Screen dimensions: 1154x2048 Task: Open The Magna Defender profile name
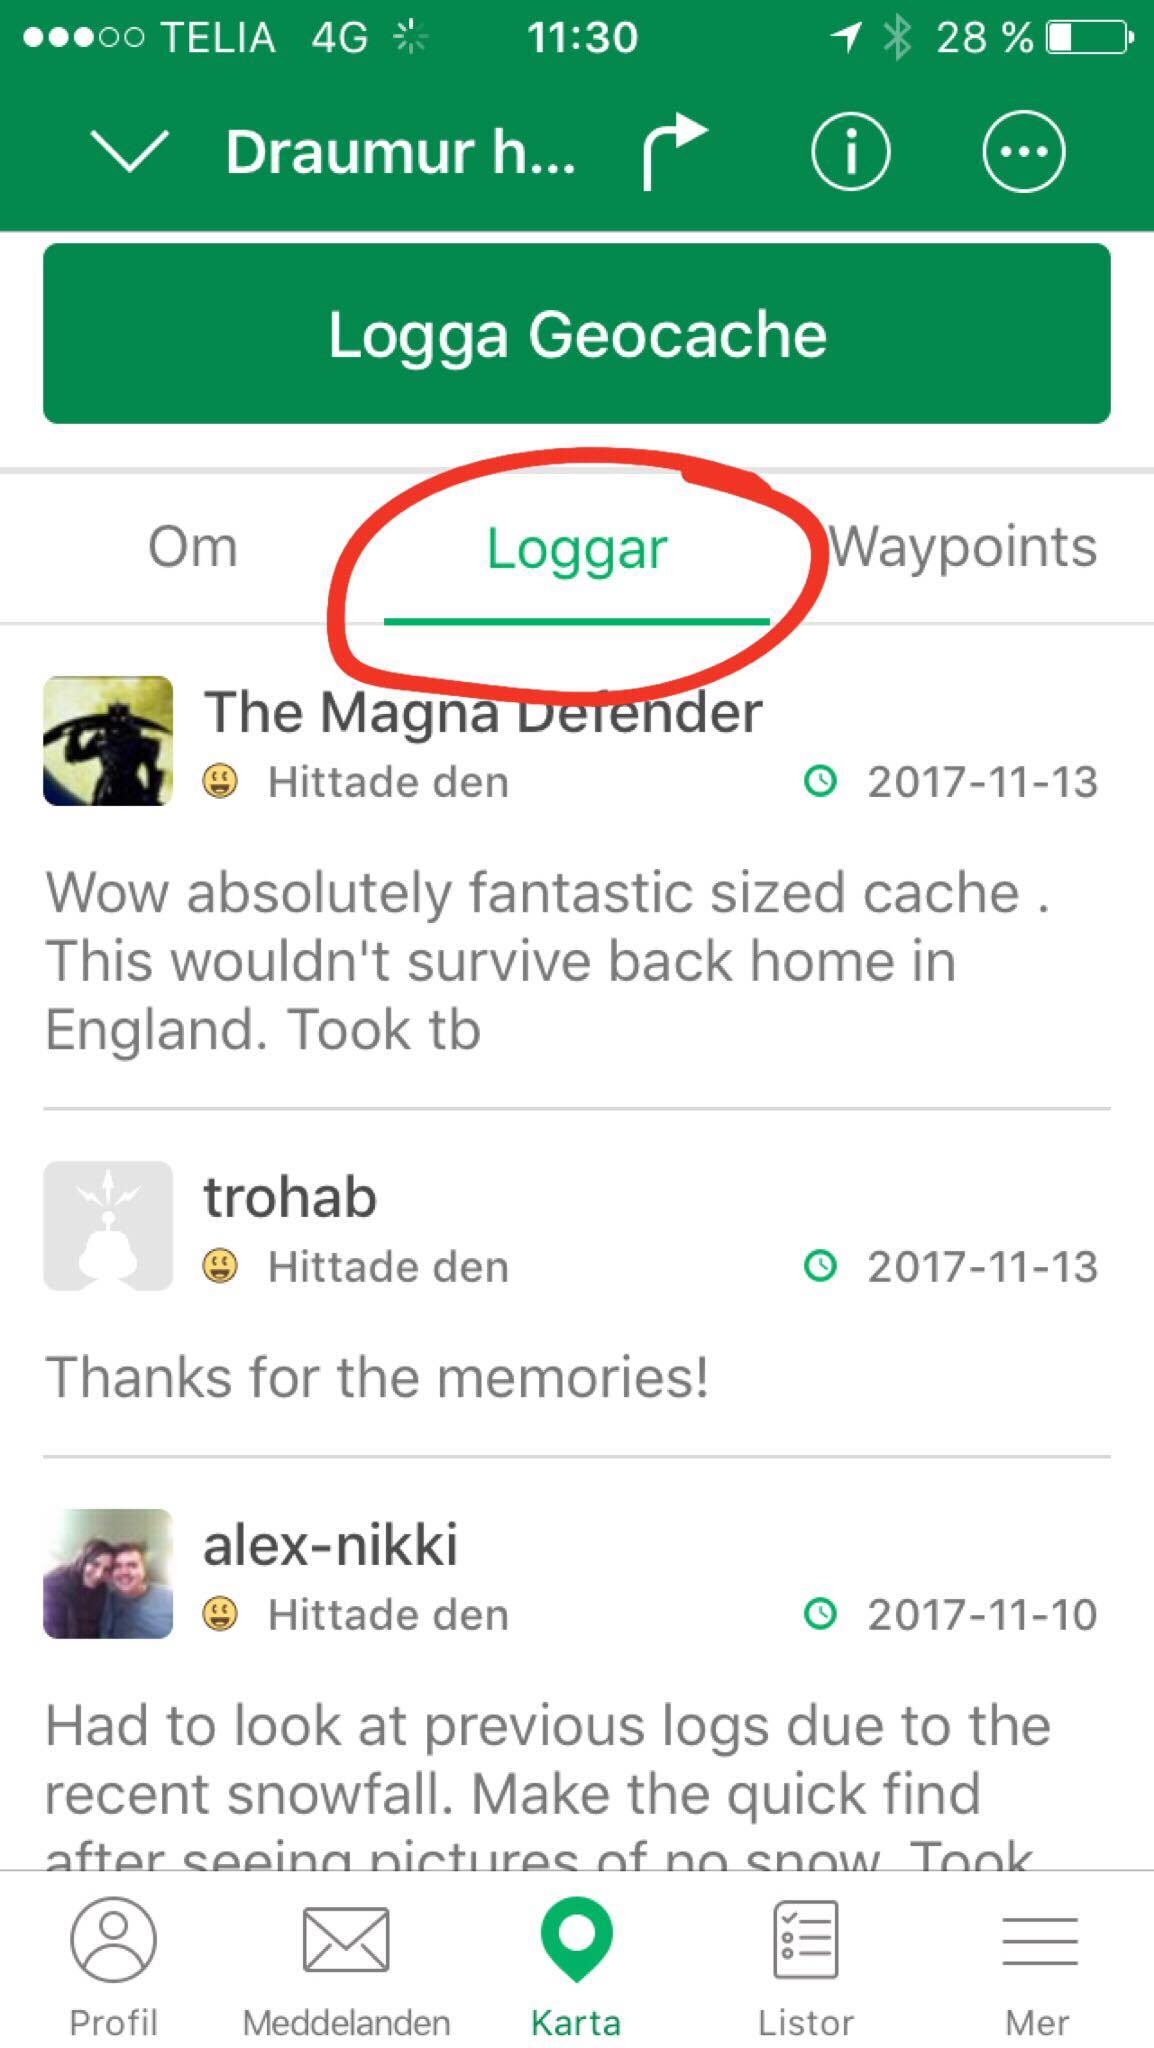click(x=483, y=712)
